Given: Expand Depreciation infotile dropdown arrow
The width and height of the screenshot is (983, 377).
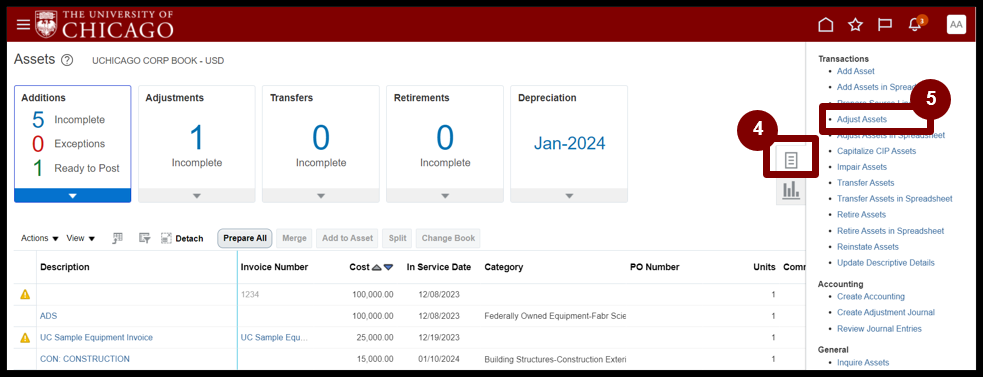Looking at the screenshot, I should [569, 196].
